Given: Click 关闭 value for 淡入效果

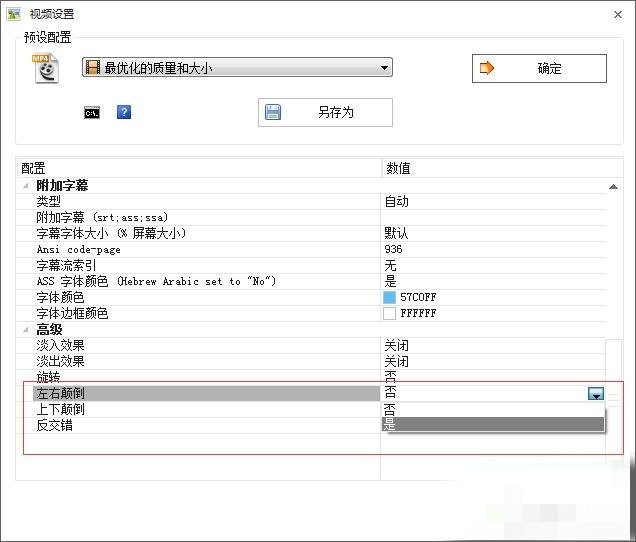Looking at the screenshot, I should point(396,345).
